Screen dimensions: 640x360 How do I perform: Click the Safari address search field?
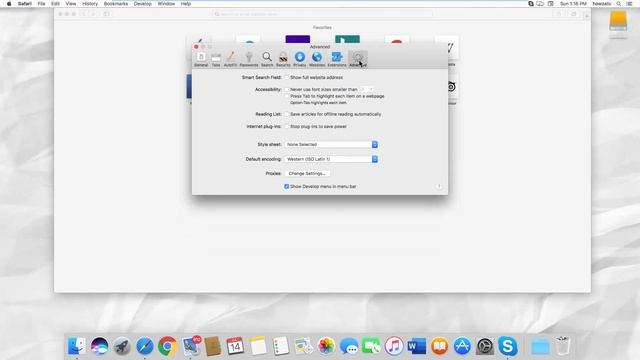322,14
